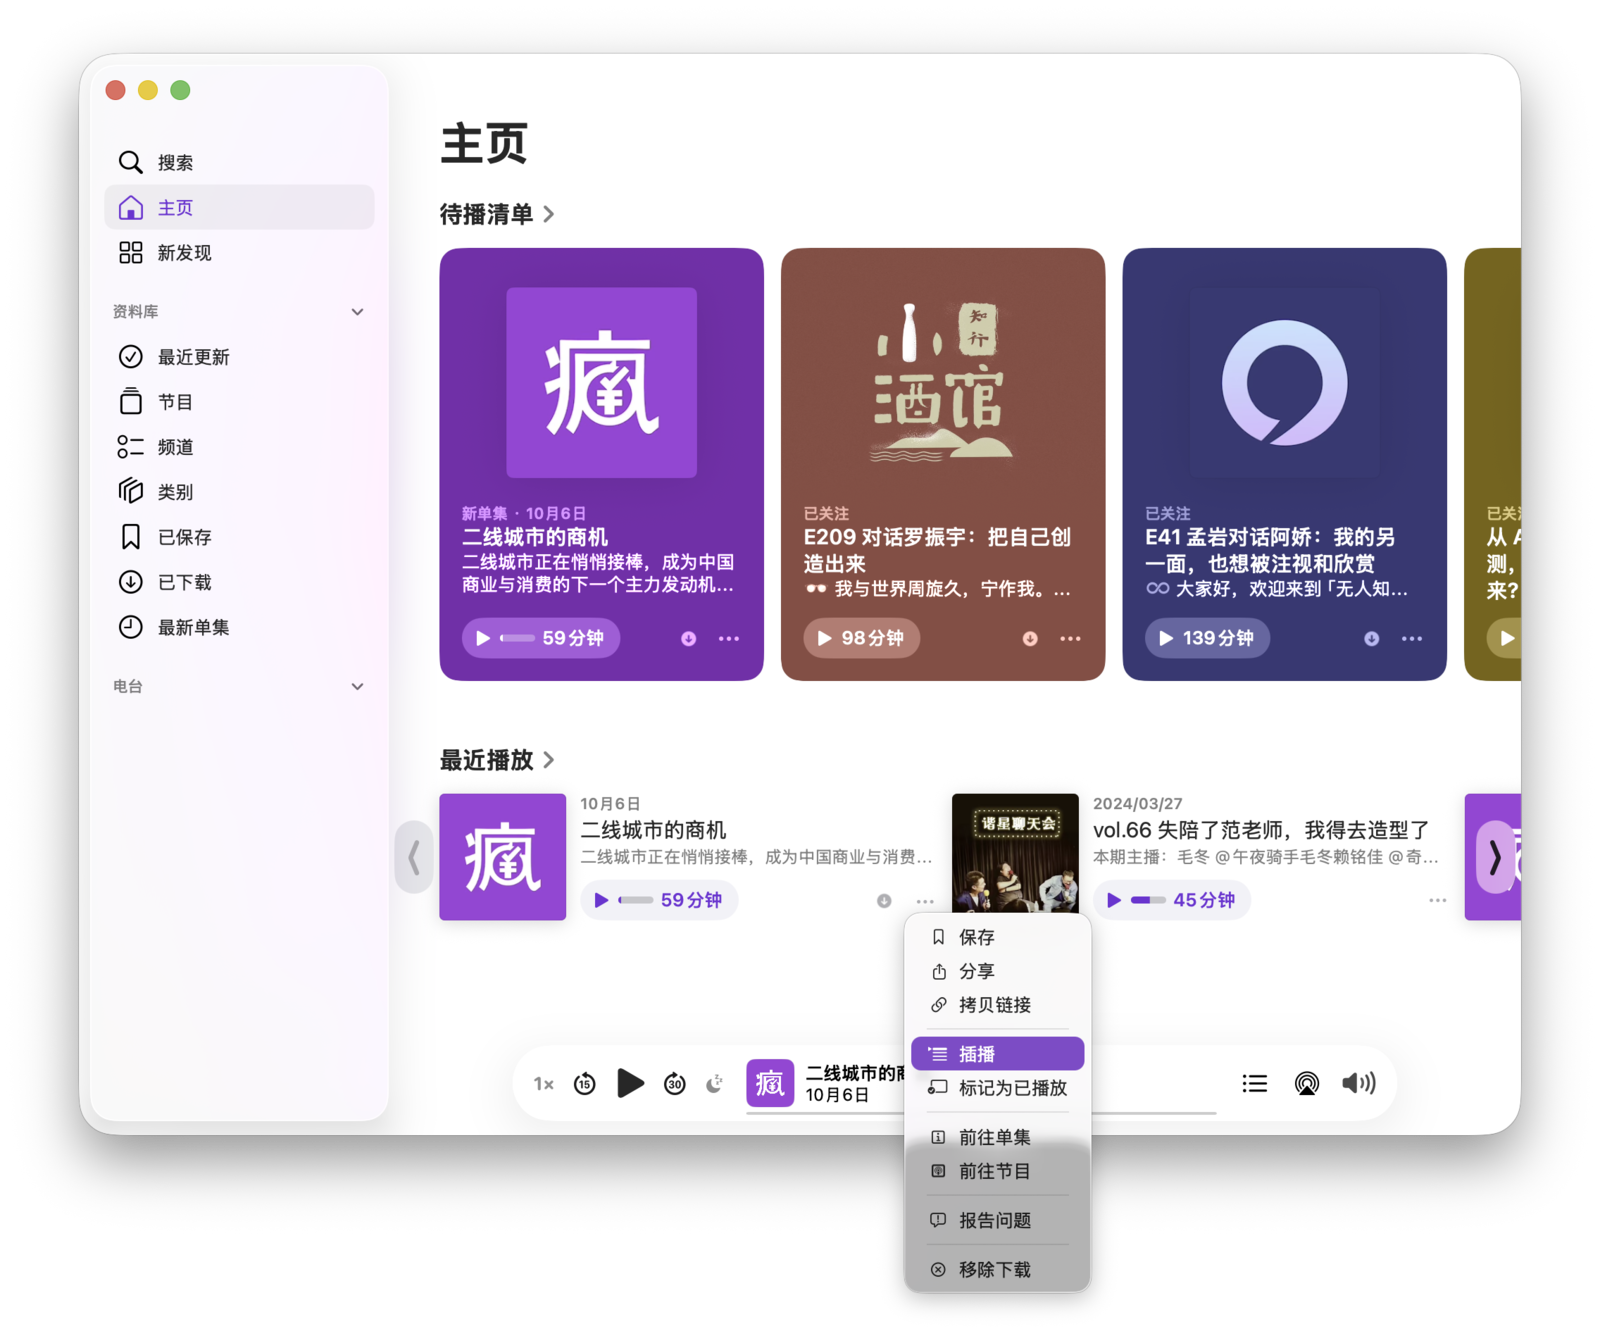
Task: Show the play queue list icon
Action: 1254,1084
